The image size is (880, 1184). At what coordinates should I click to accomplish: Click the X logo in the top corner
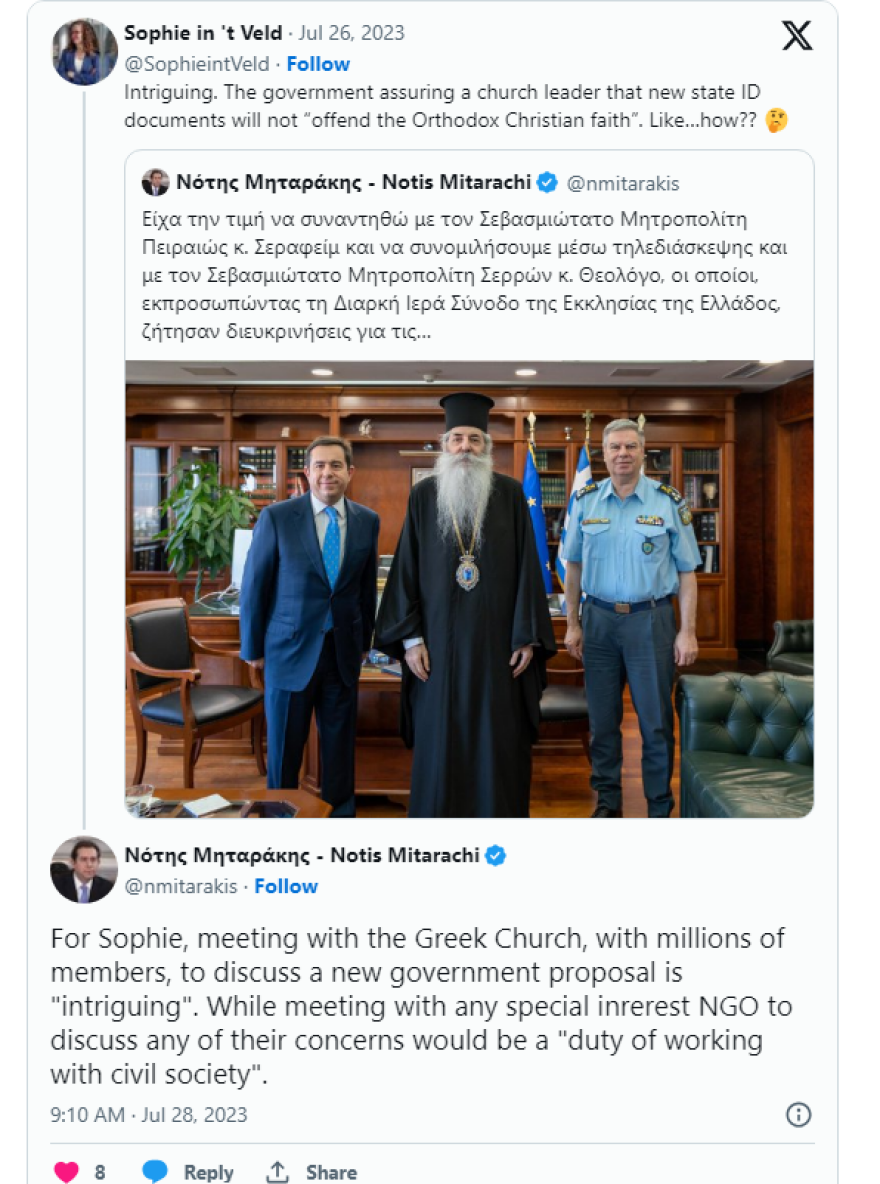tap(797, 37)
